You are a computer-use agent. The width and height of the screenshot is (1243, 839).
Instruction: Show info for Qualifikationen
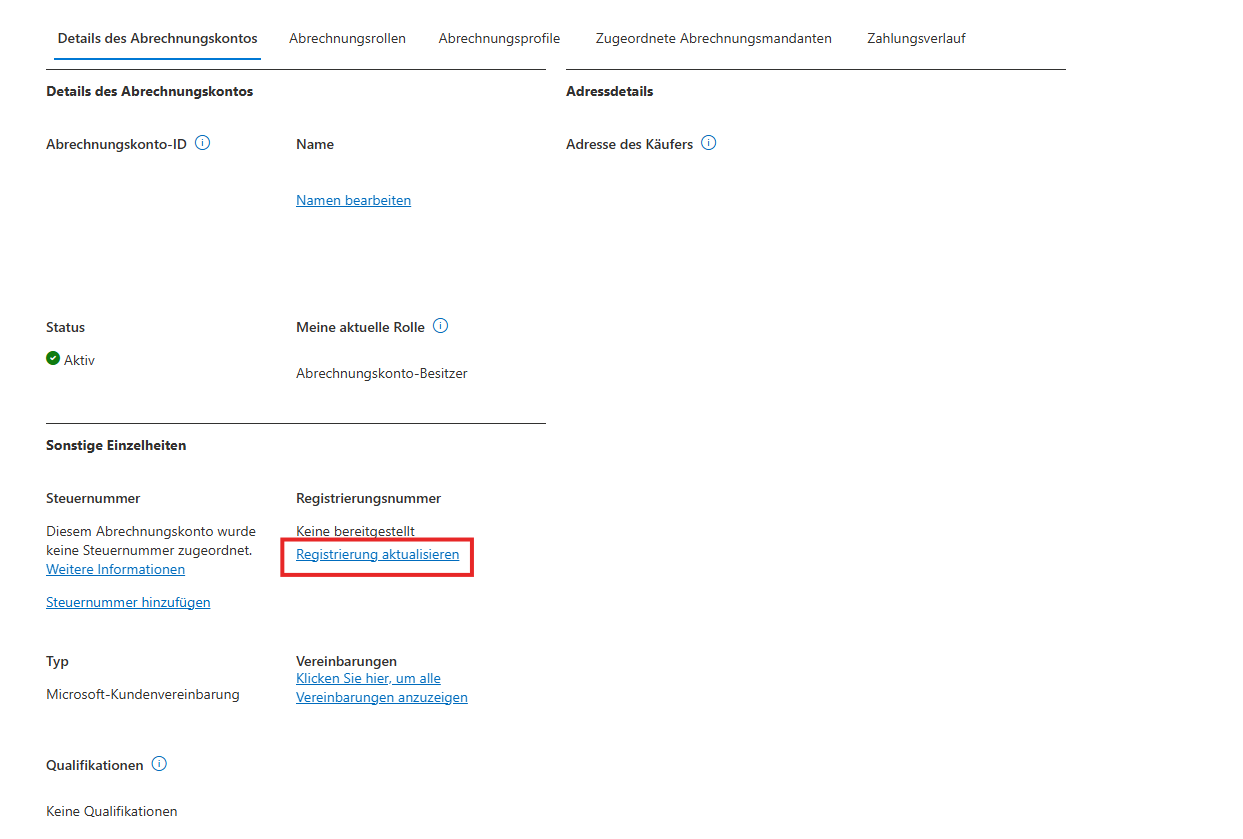(159, 764)
